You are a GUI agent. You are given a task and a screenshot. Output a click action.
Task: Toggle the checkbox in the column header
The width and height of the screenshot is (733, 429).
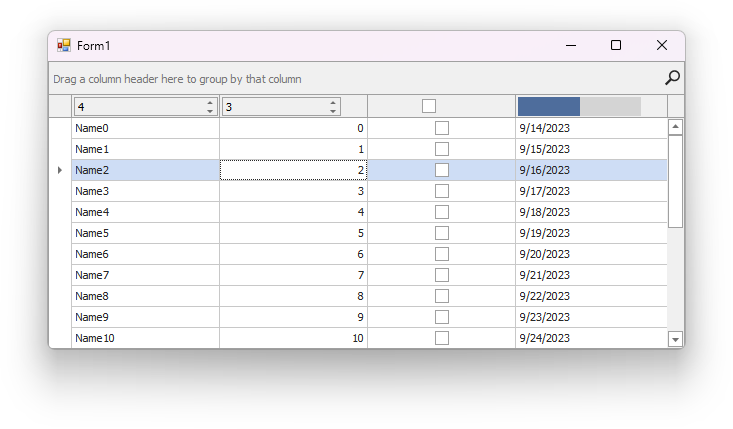(429, 106)
